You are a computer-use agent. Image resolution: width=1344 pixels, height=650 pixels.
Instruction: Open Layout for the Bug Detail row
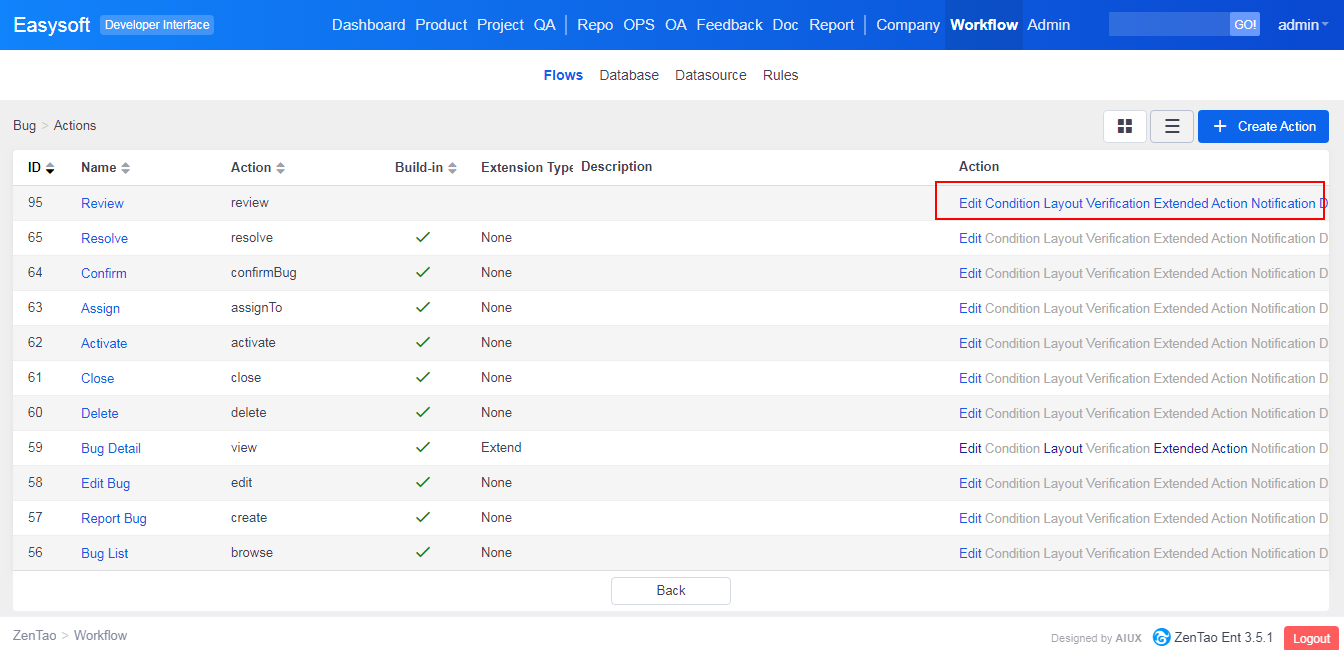point(1063,448)
